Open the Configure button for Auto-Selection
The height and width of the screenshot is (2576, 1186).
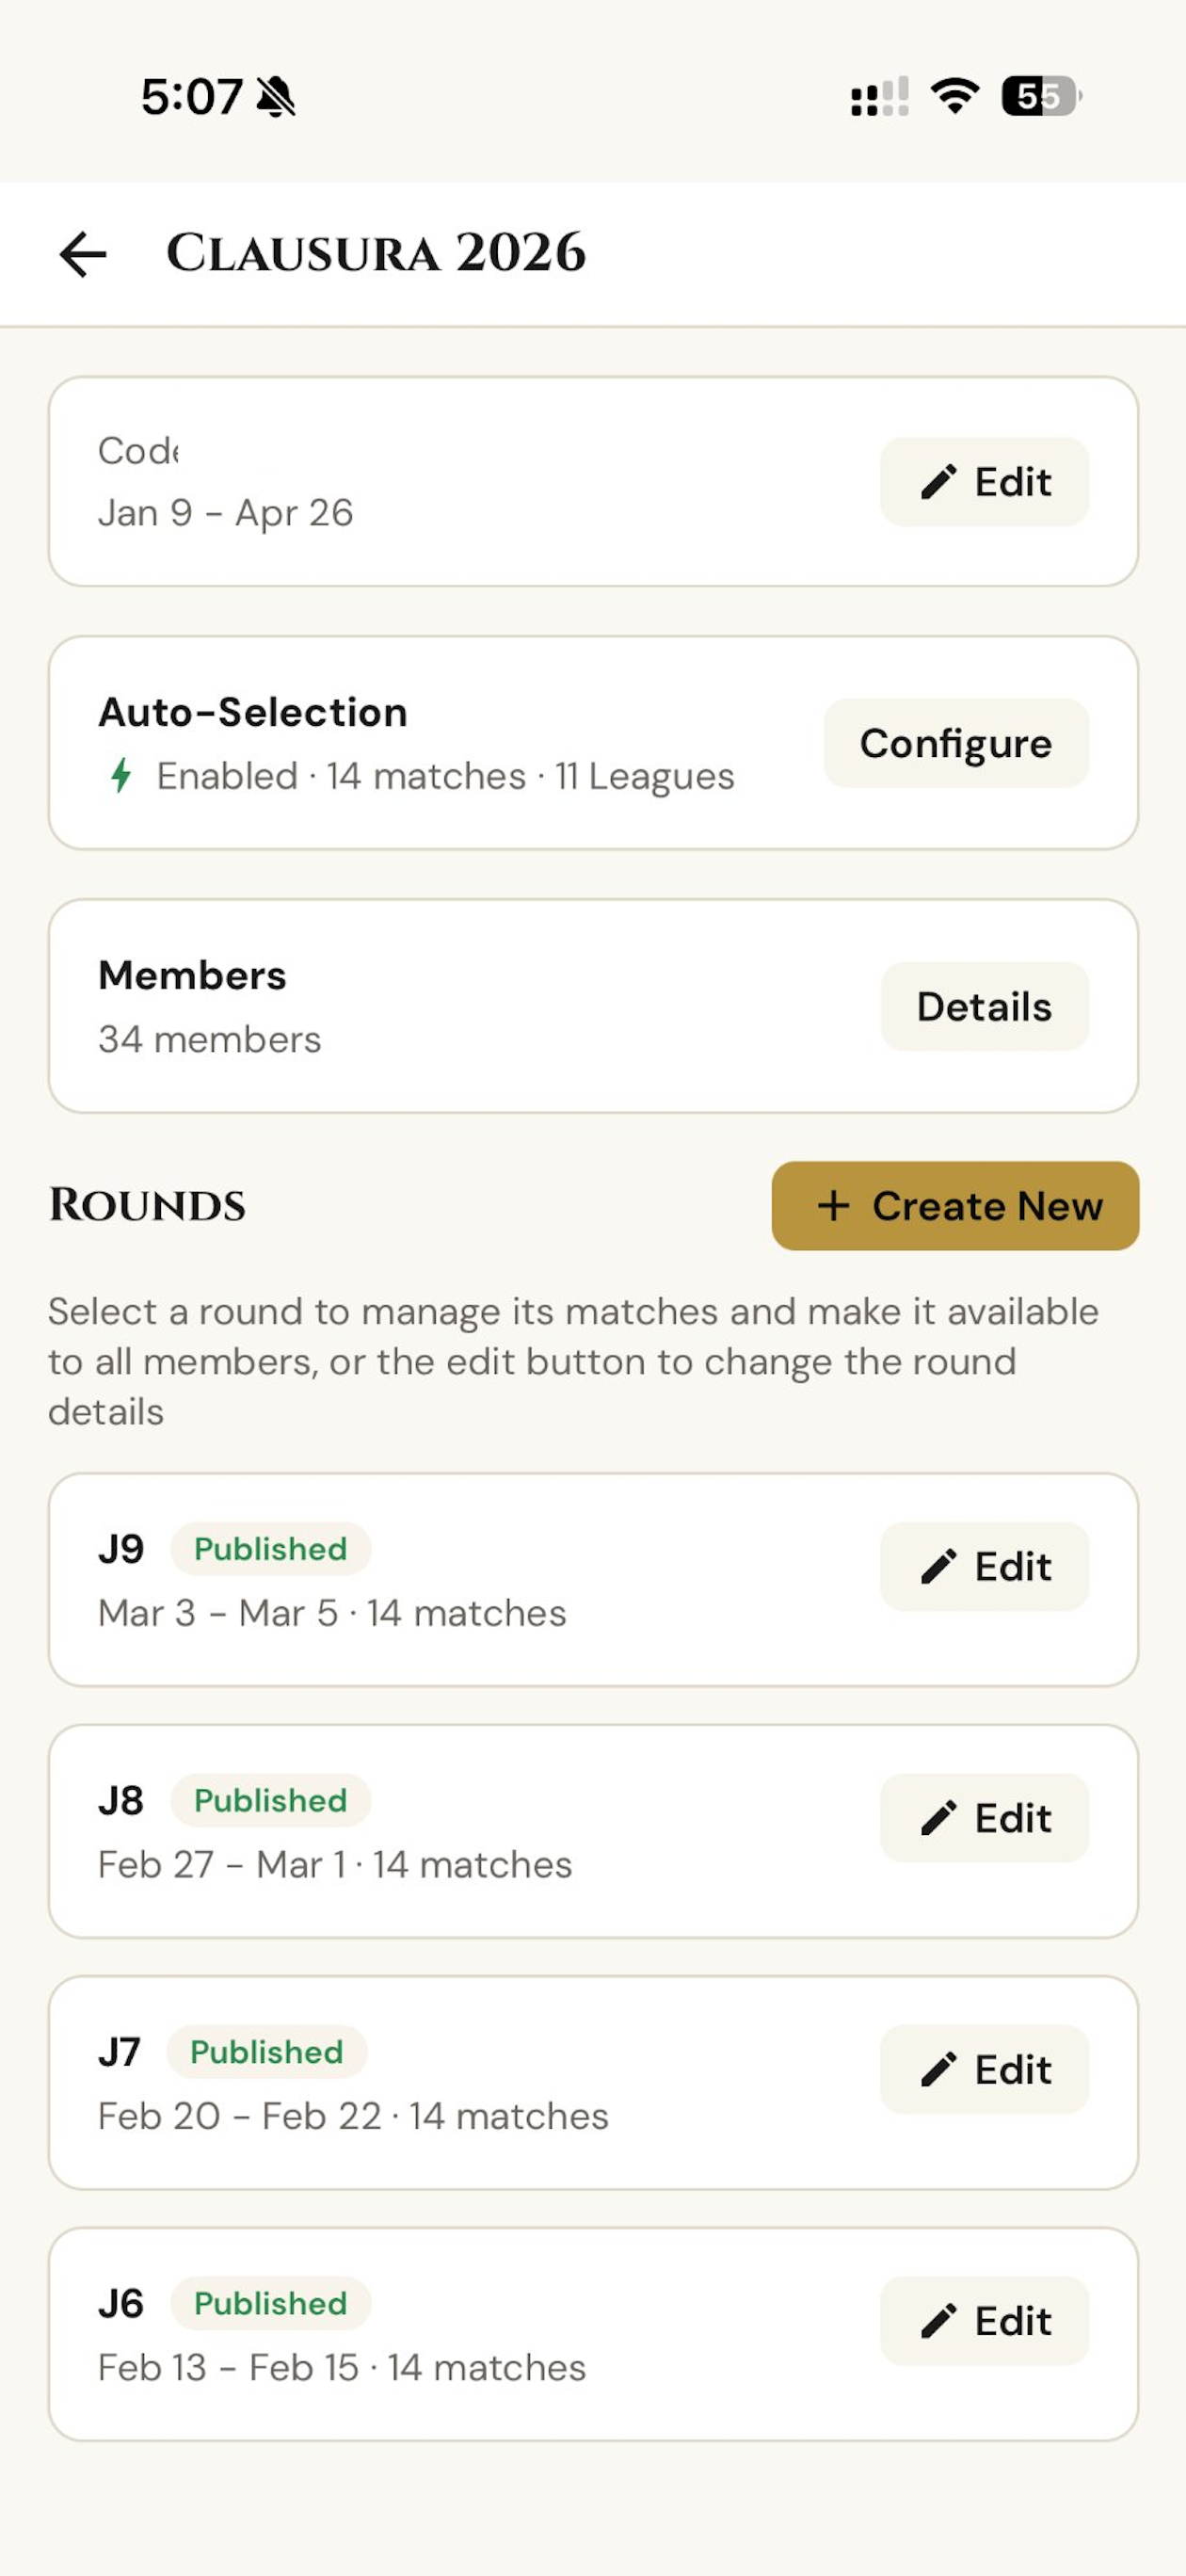click(x=956, y=743)
